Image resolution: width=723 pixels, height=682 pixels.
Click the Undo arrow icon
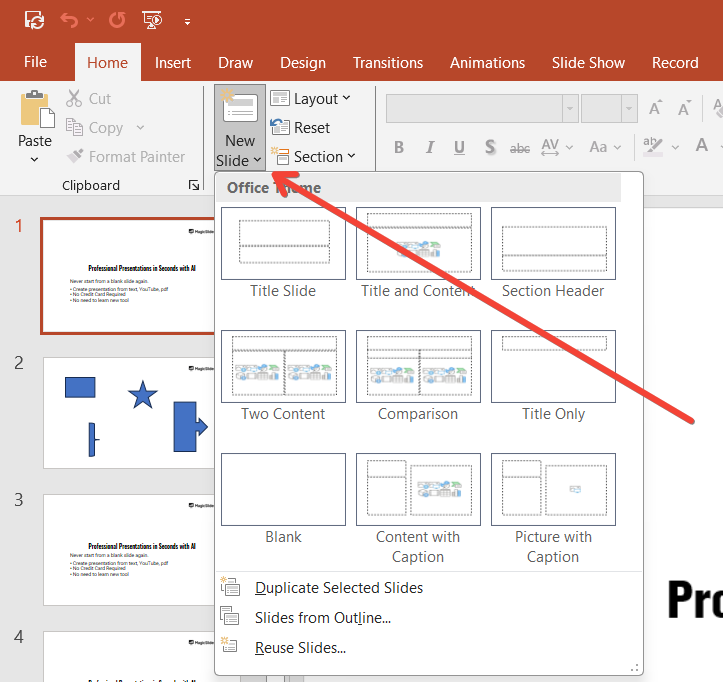point(68,20)
